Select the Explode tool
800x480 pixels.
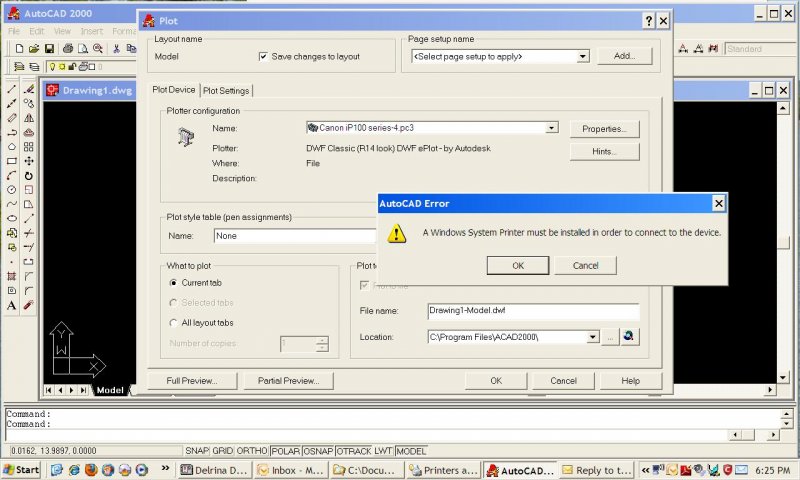click(x=29, y=305)
